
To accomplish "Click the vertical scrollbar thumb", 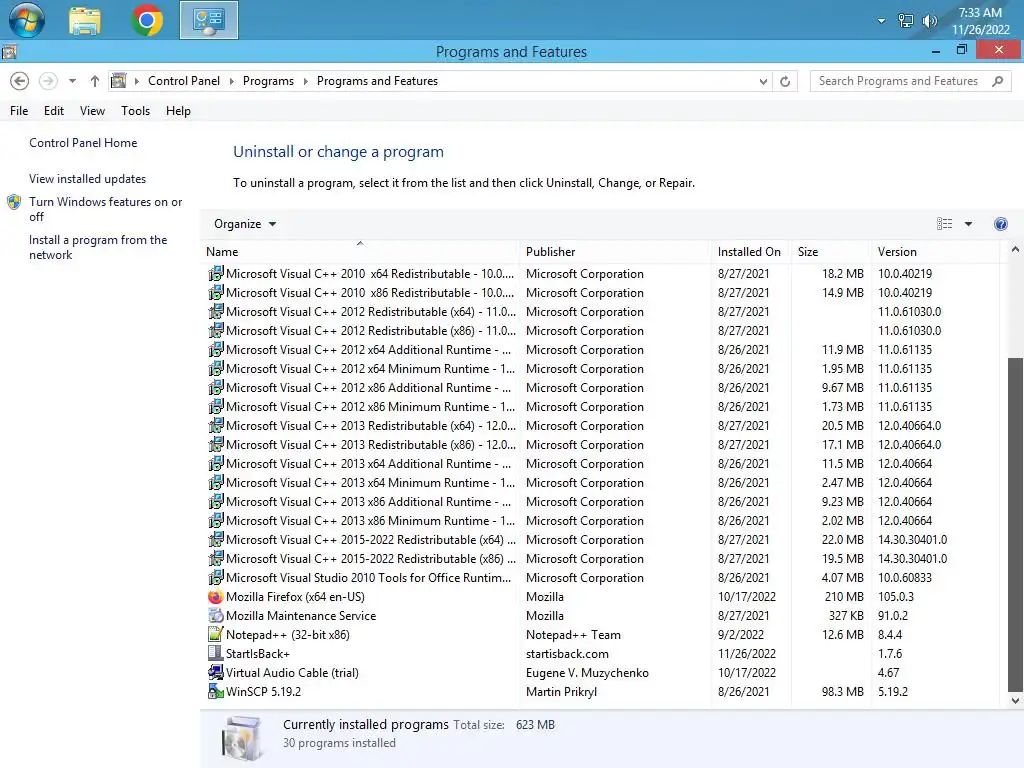I will click(1015, 524).
